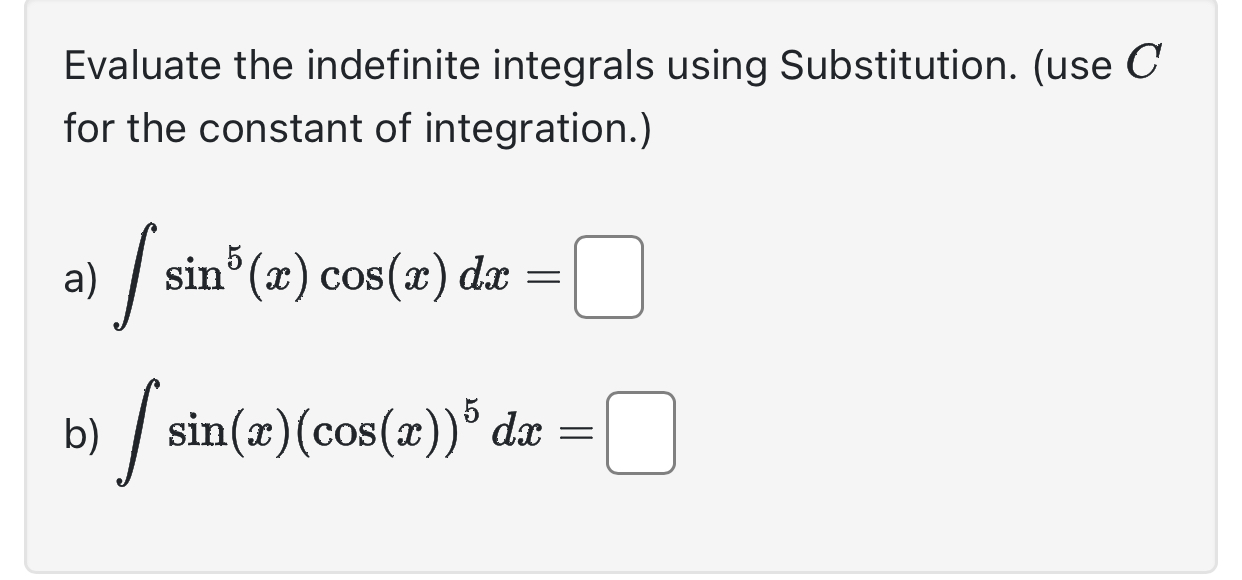
Task: Select the expression (cos(x))^5 in part b
Action: 390,430
